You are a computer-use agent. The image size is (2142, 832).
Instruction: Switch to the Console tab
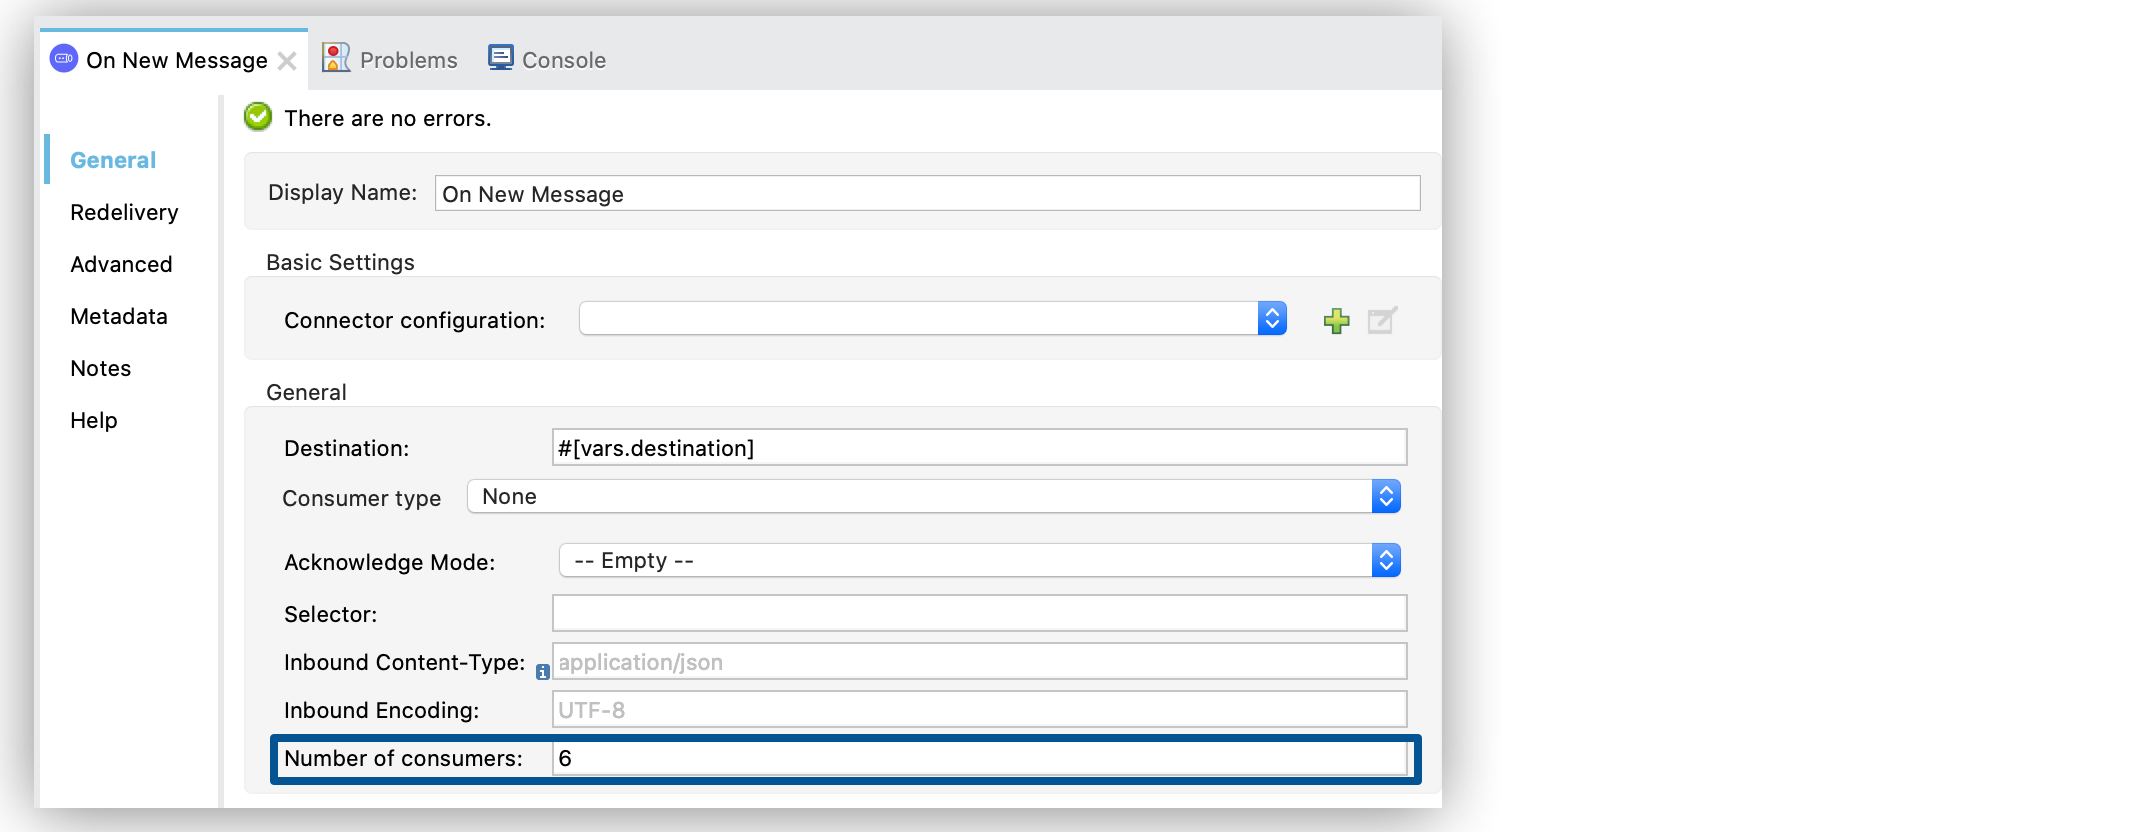pyautogui.click(x=563, y=60)
